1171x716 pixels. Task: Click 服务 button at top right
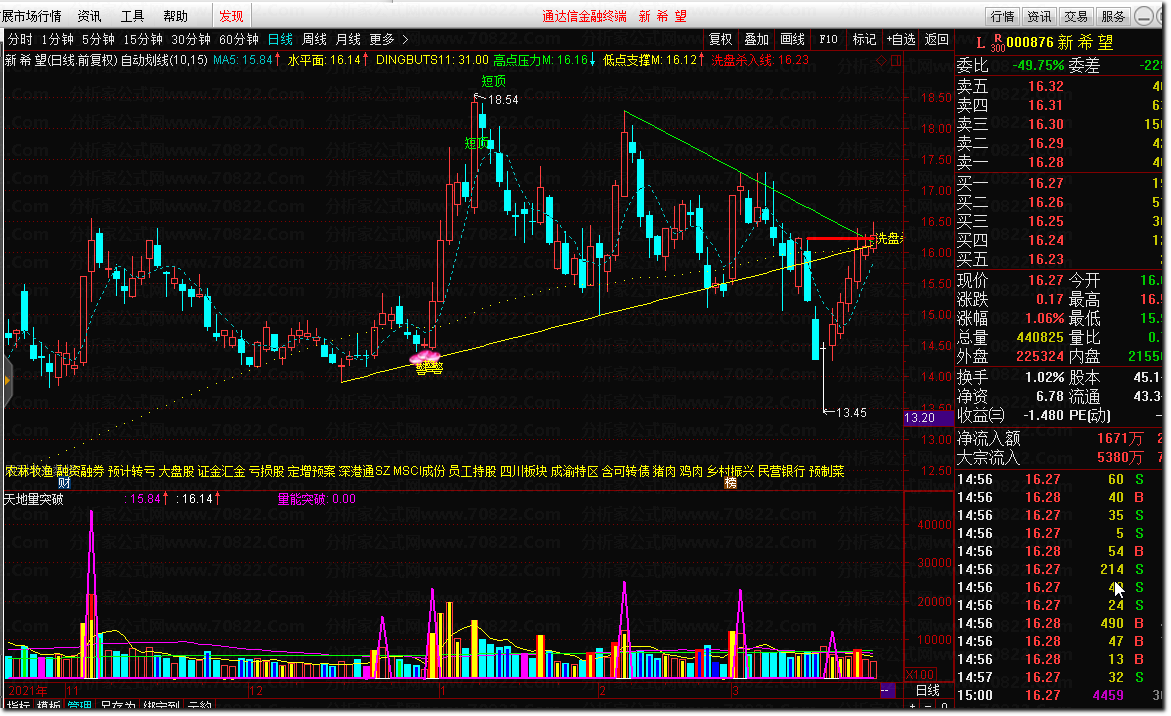click(x=1113, y=16)
